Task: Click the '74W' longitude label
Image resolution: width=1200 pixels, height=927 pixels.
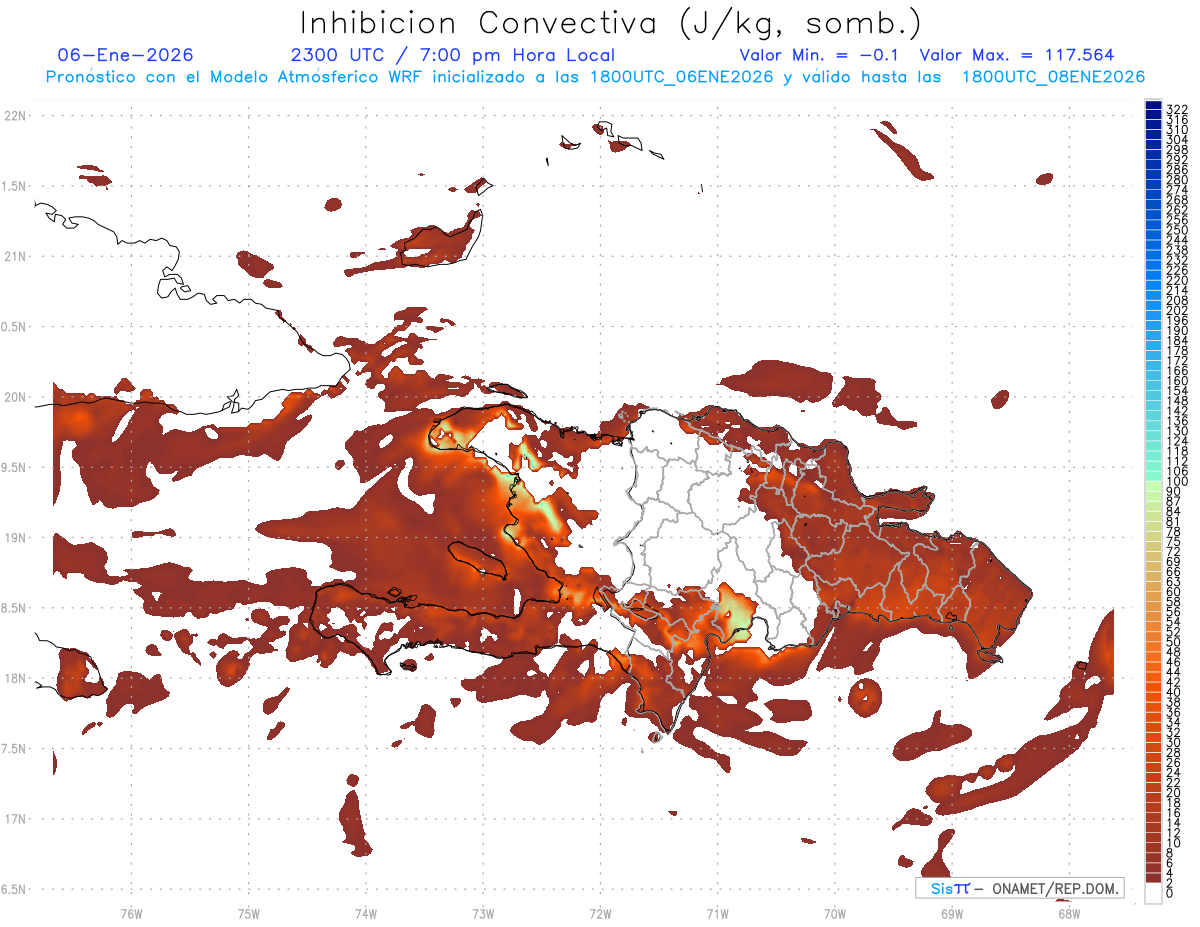Action: click(x=365, y=914)
